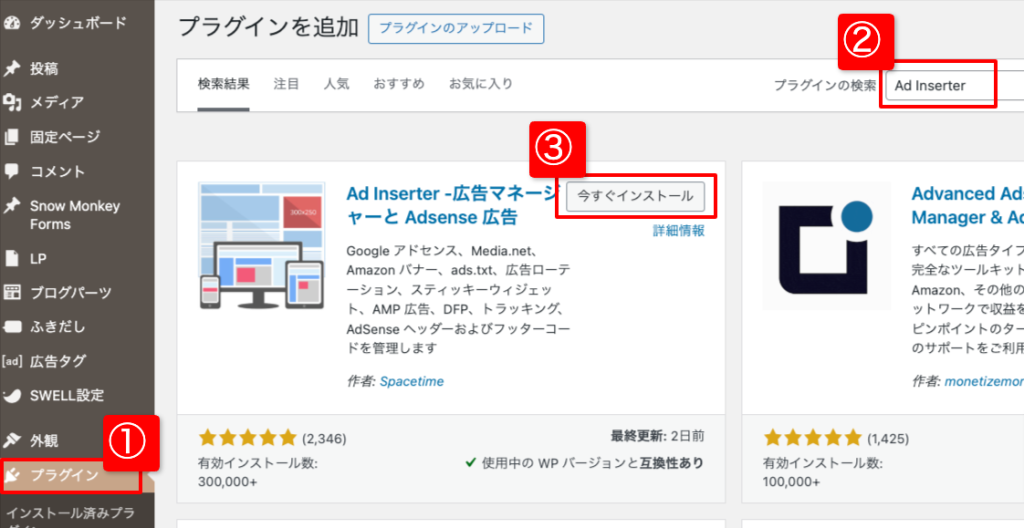Image resolution: width=1024 pixels, height=528 pixels.
Task: Switch to the 注目 tab
Action: [286, 85]
